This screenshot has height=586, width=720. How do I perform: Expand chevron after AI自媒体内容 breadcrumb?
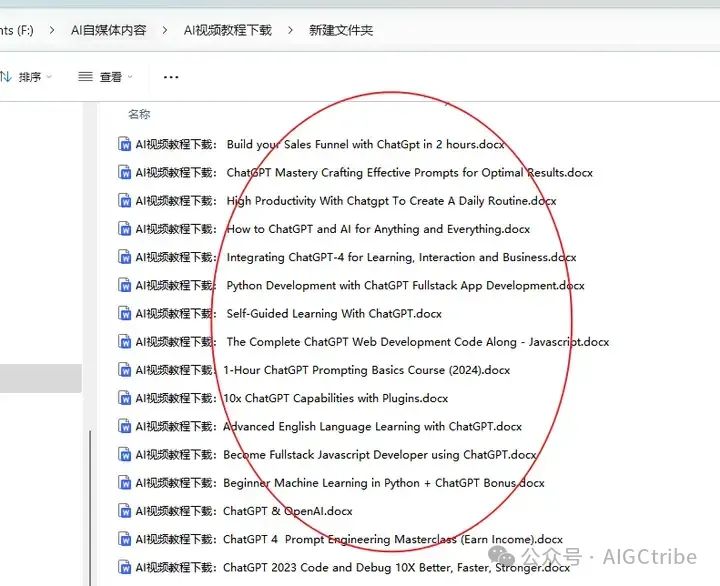click(x=164, y=30)
